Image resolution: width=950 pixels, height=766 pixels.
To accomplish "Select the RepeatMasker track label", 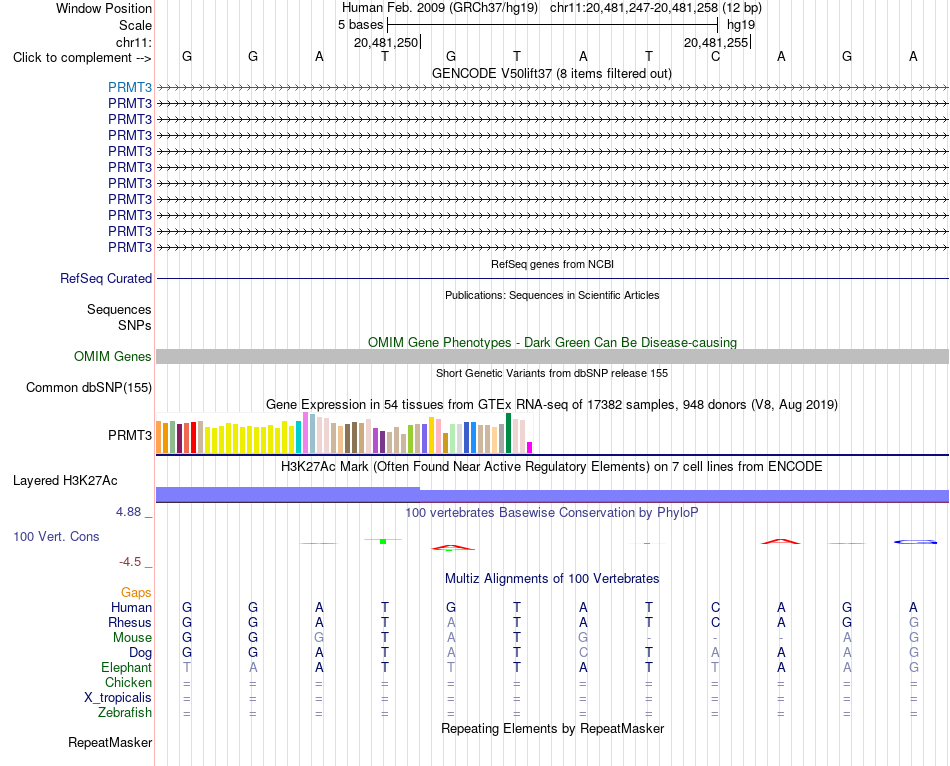I will [110, 742].
